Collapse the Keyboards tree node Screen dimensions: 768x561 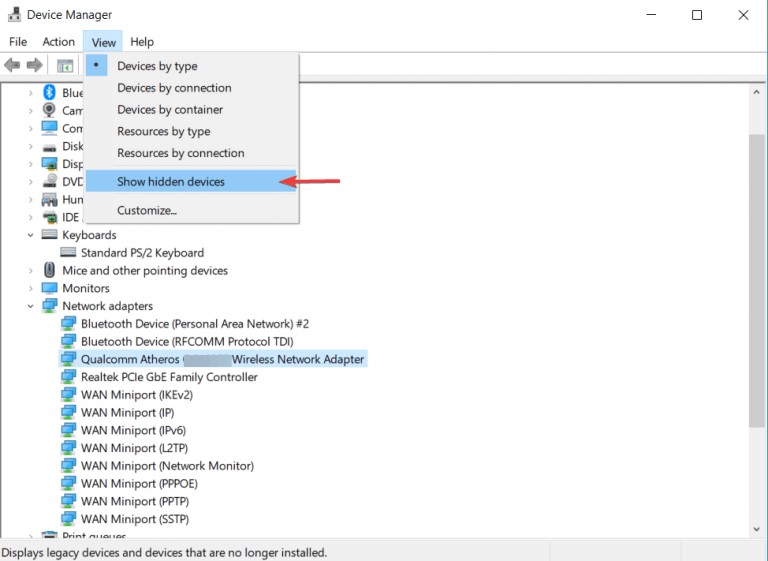pyautogui.click(x=32, y=235)
